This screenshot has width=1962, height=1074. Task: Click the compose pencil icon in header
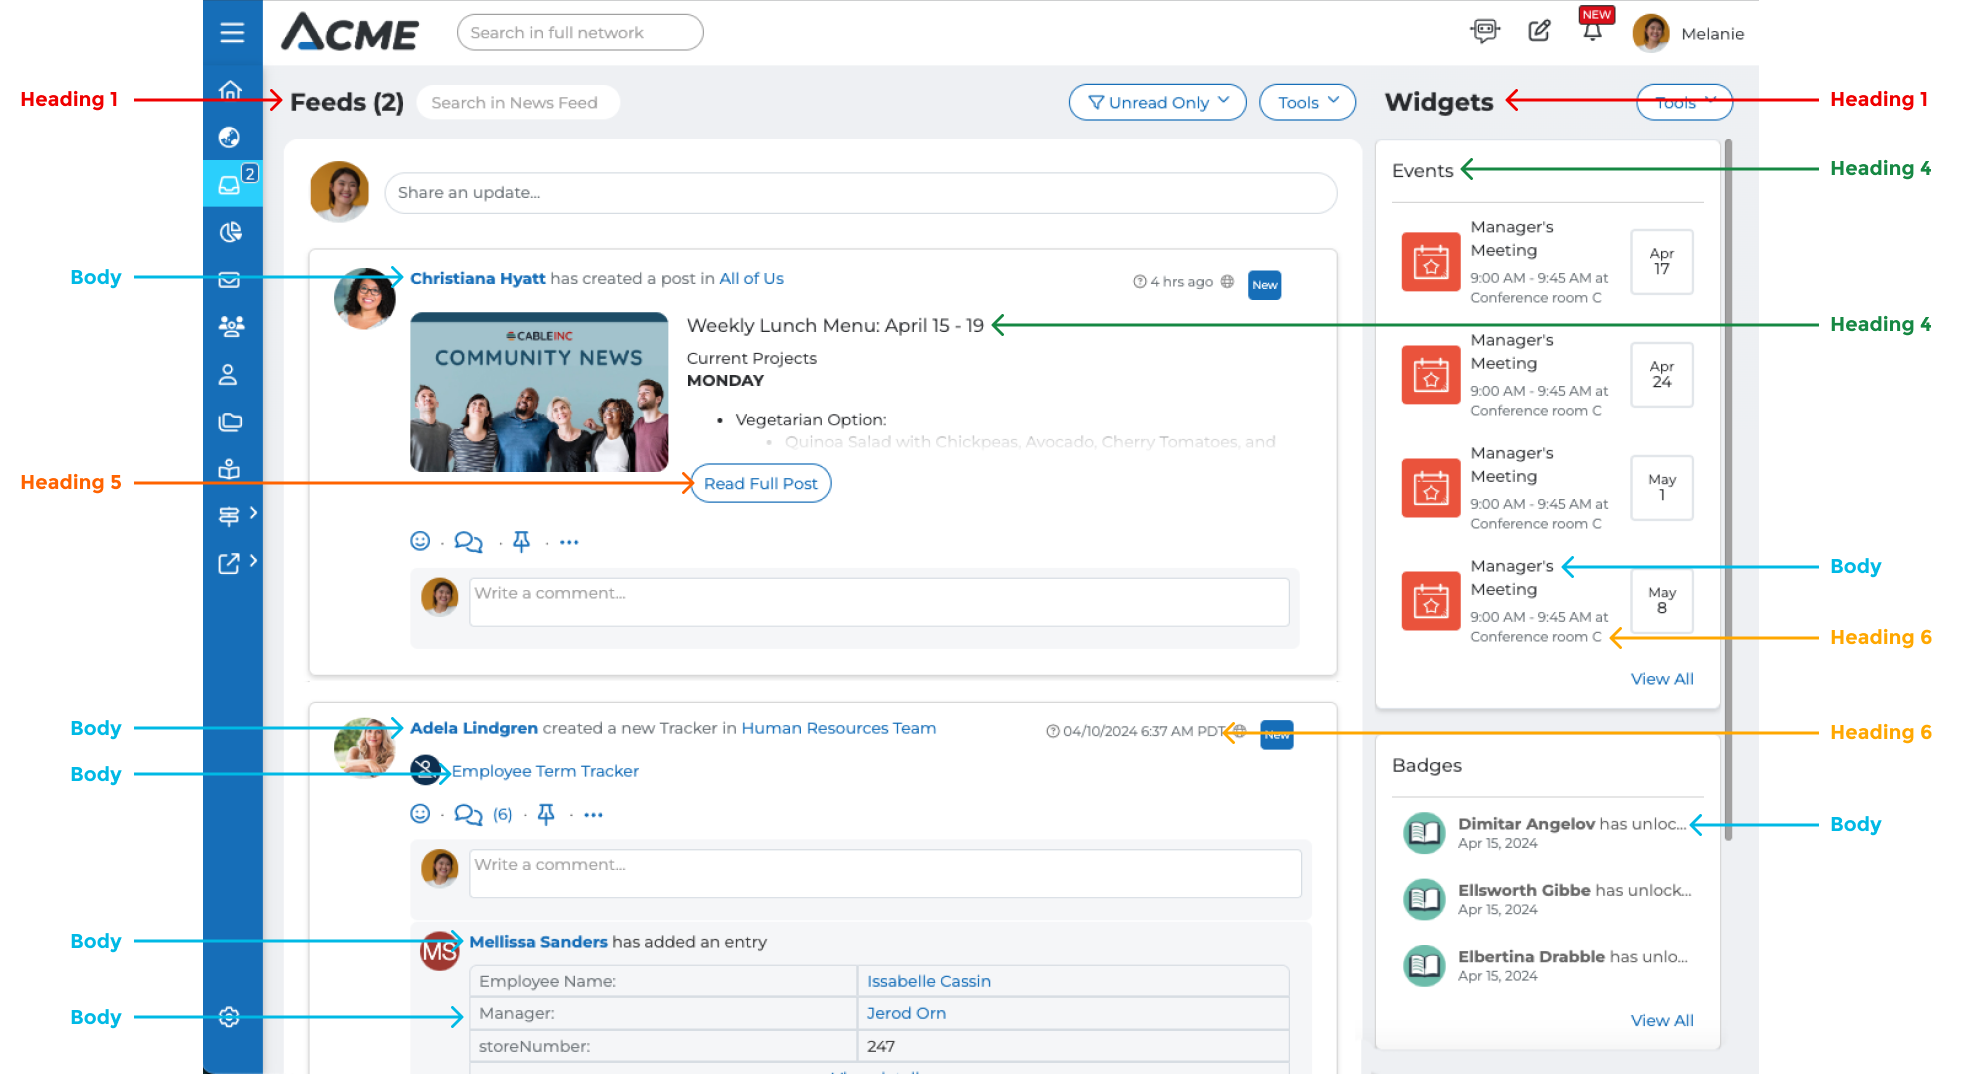click(1539, 31)
